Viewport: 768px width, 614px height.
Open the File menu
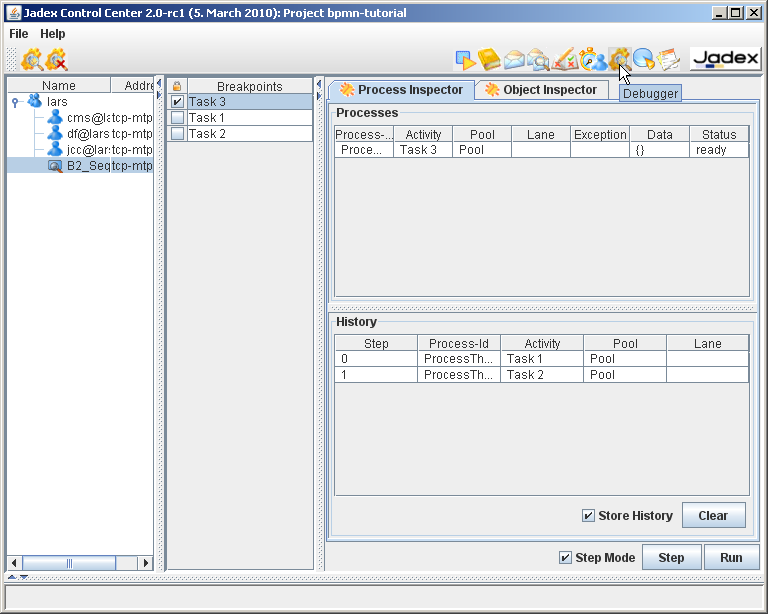[x=19, y=34]
